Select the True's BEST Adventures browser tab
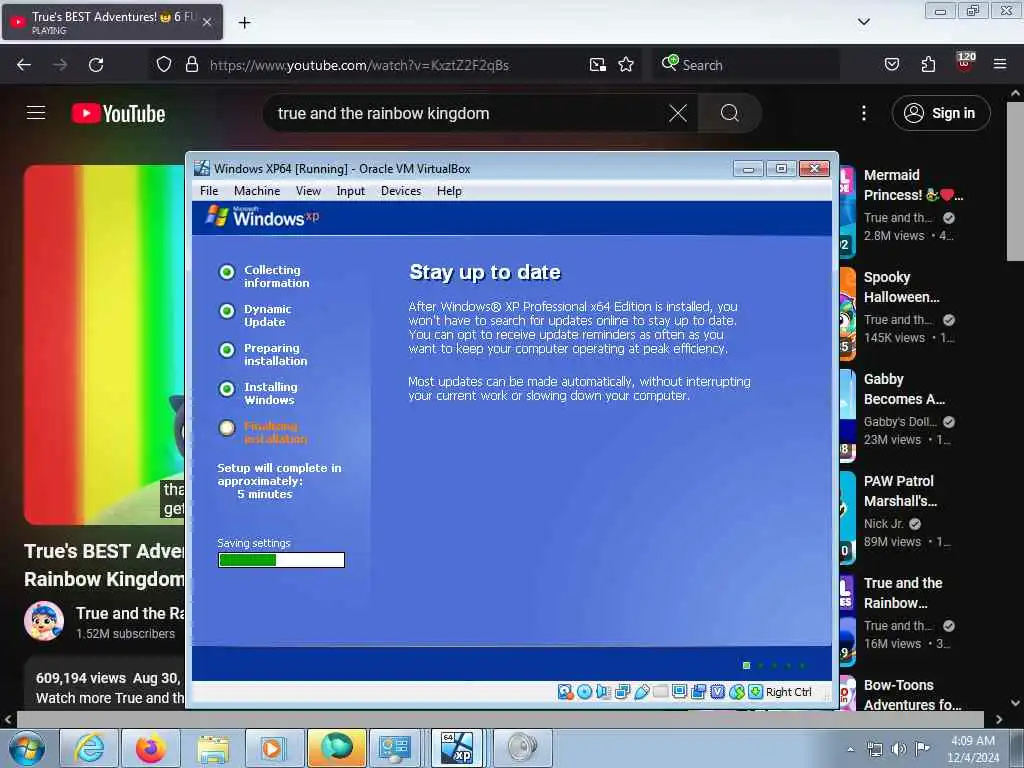The image size is (1024, 768). (112, 22)
